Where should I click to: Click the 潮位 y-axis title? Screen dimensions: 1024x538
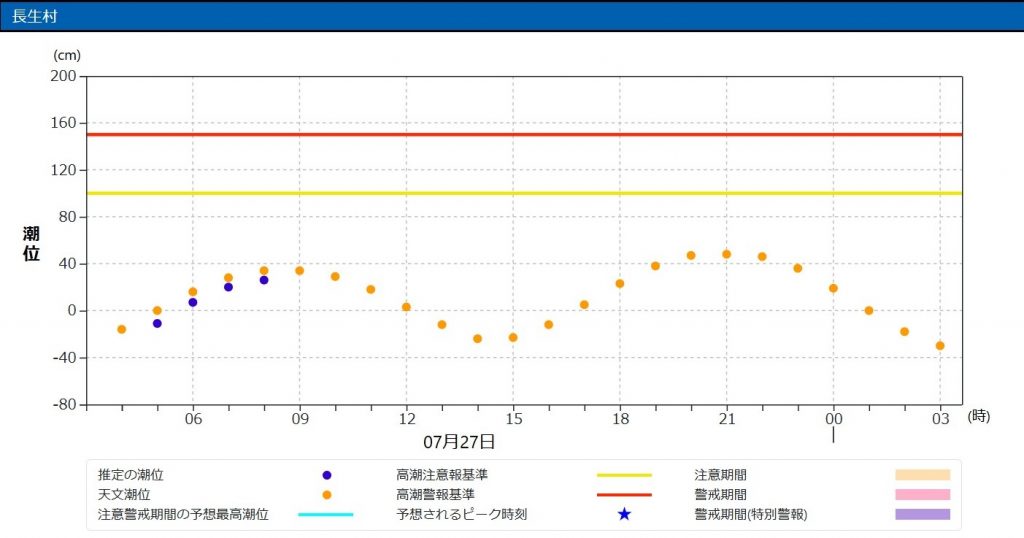(x=31, y=244)
